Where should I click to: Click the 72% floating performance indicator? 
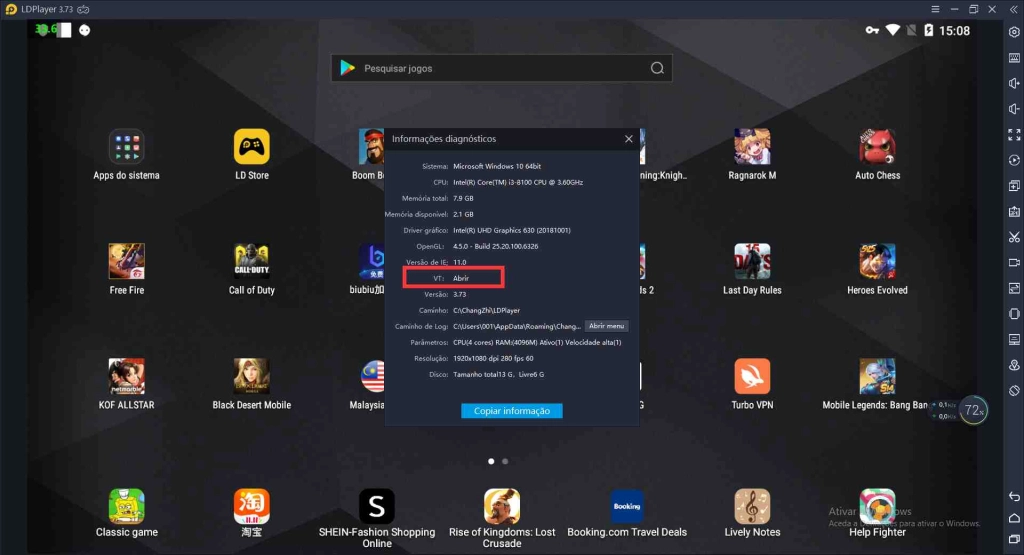point(973,410)
